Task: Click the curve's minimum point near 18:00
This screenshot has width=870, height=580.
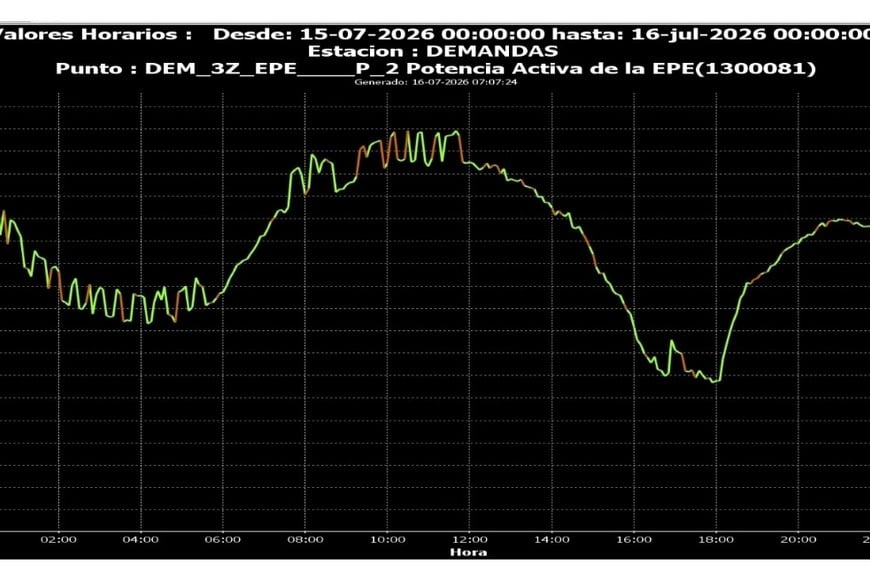Action: (x=715, y=381)
